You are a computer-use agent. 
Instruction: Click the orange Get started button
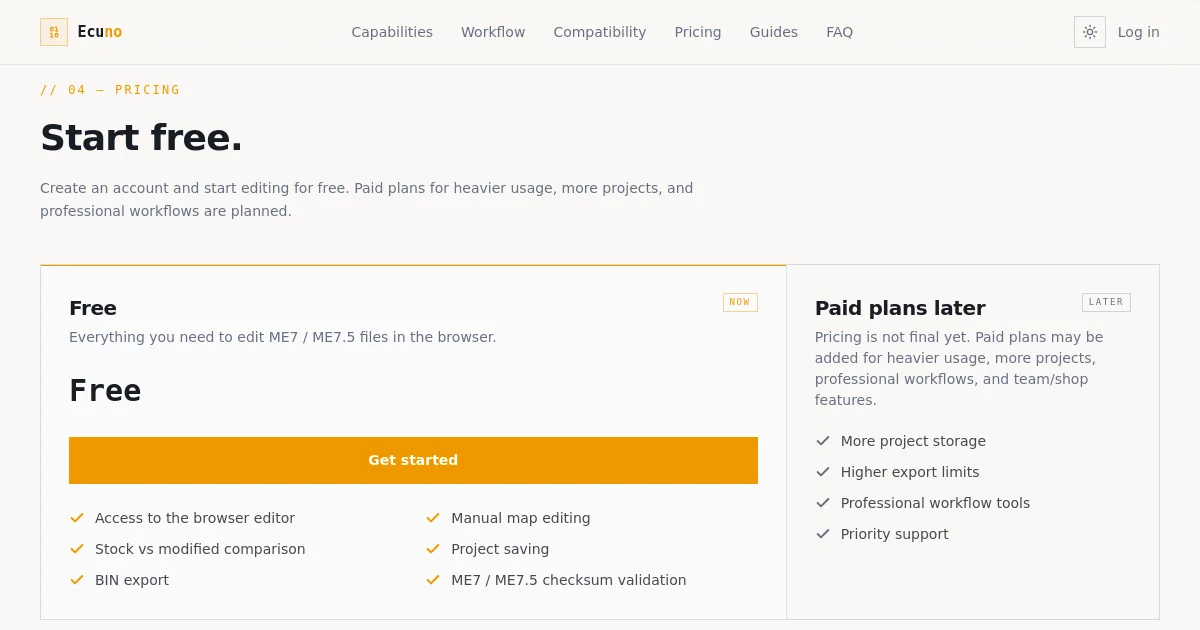click(413, 460)
